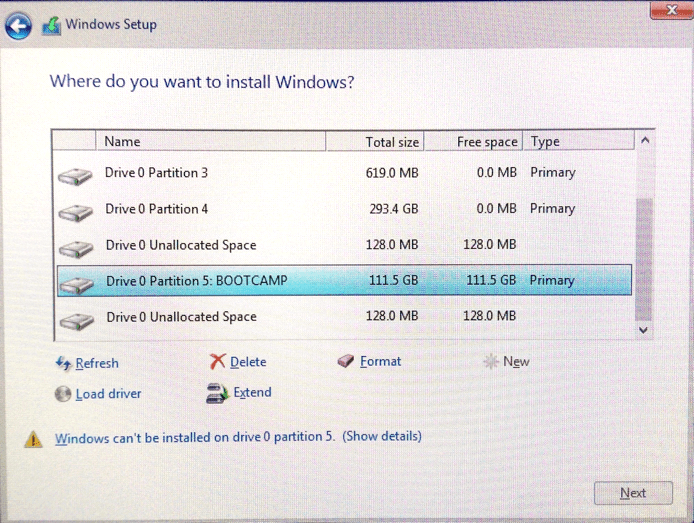The image size is (694, 523).
Task: Select Drive 0 Partition 3 row
Action: pyautogui.click(x=344, y=173)
